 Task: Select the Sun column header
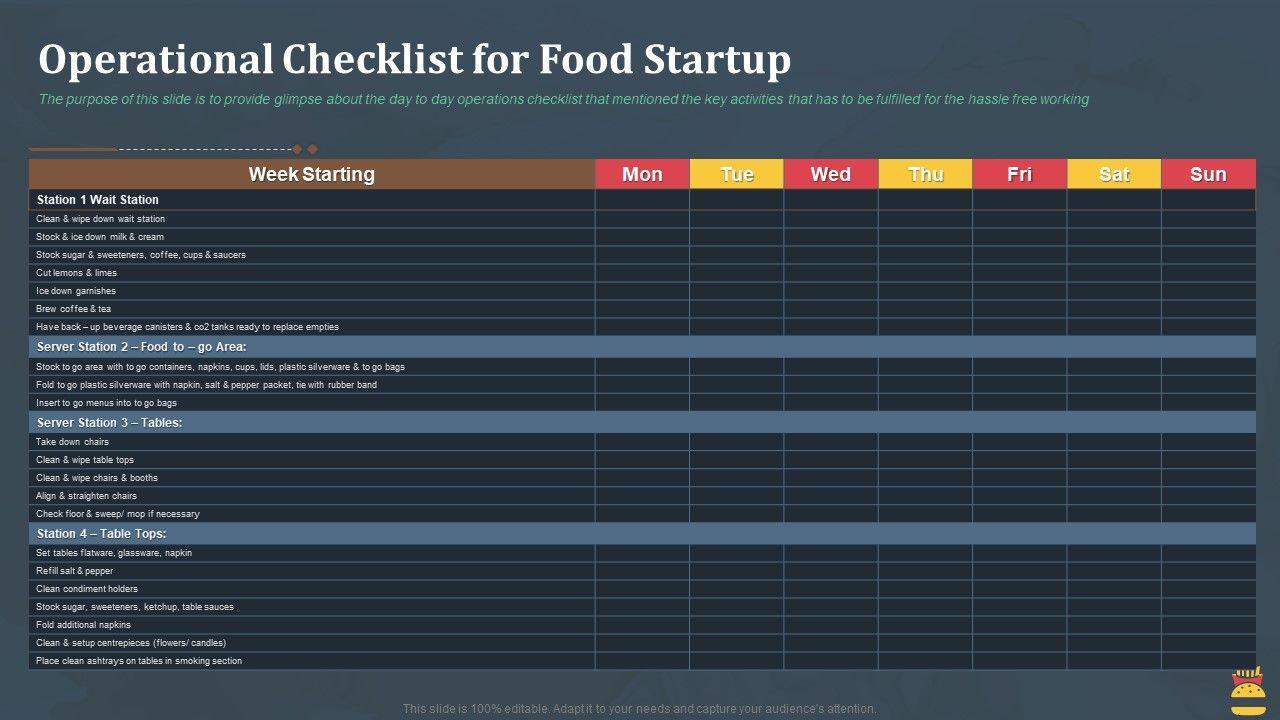[1208, 174]
